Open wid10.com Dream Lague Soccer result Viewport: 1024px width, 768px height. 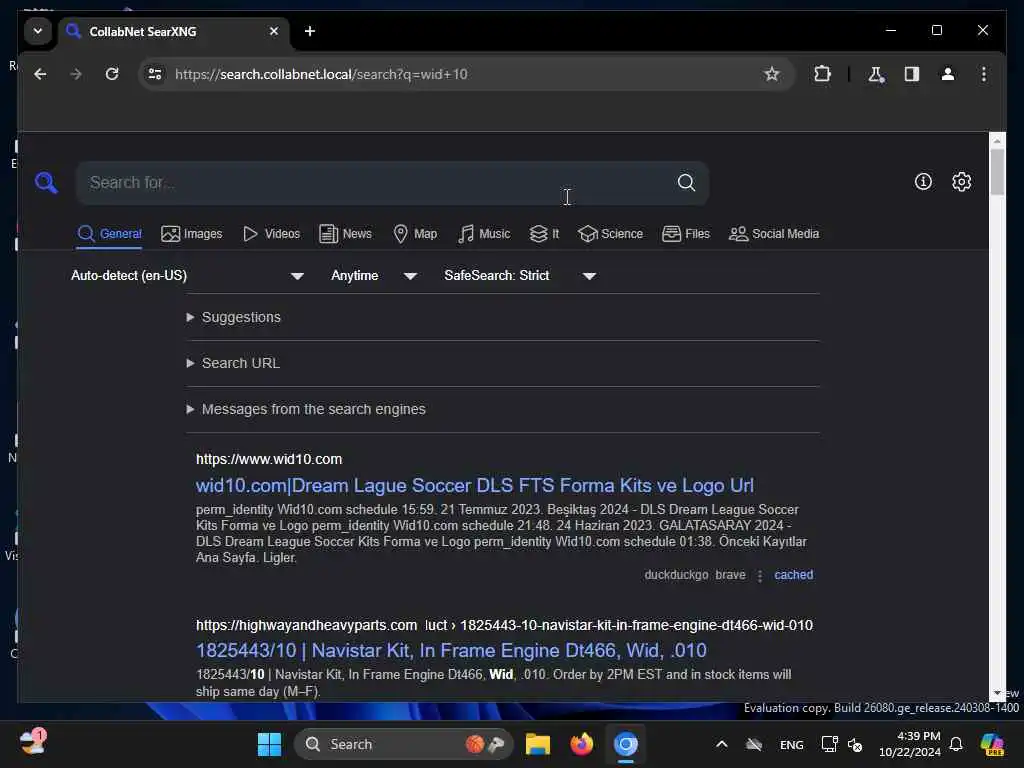coord(474,485)
